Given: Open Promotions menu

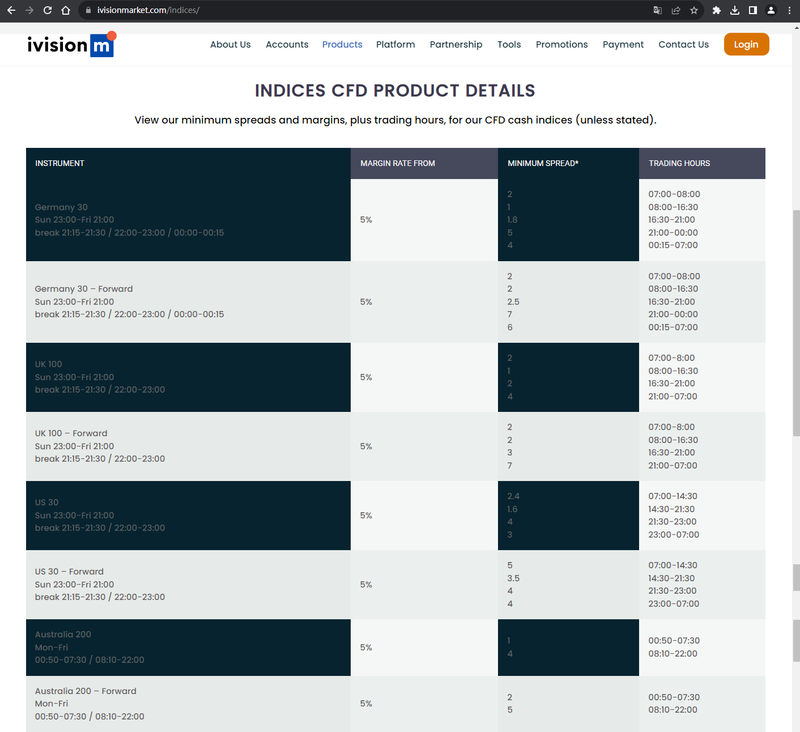Looking at the screenshot, I should [562, 44].
